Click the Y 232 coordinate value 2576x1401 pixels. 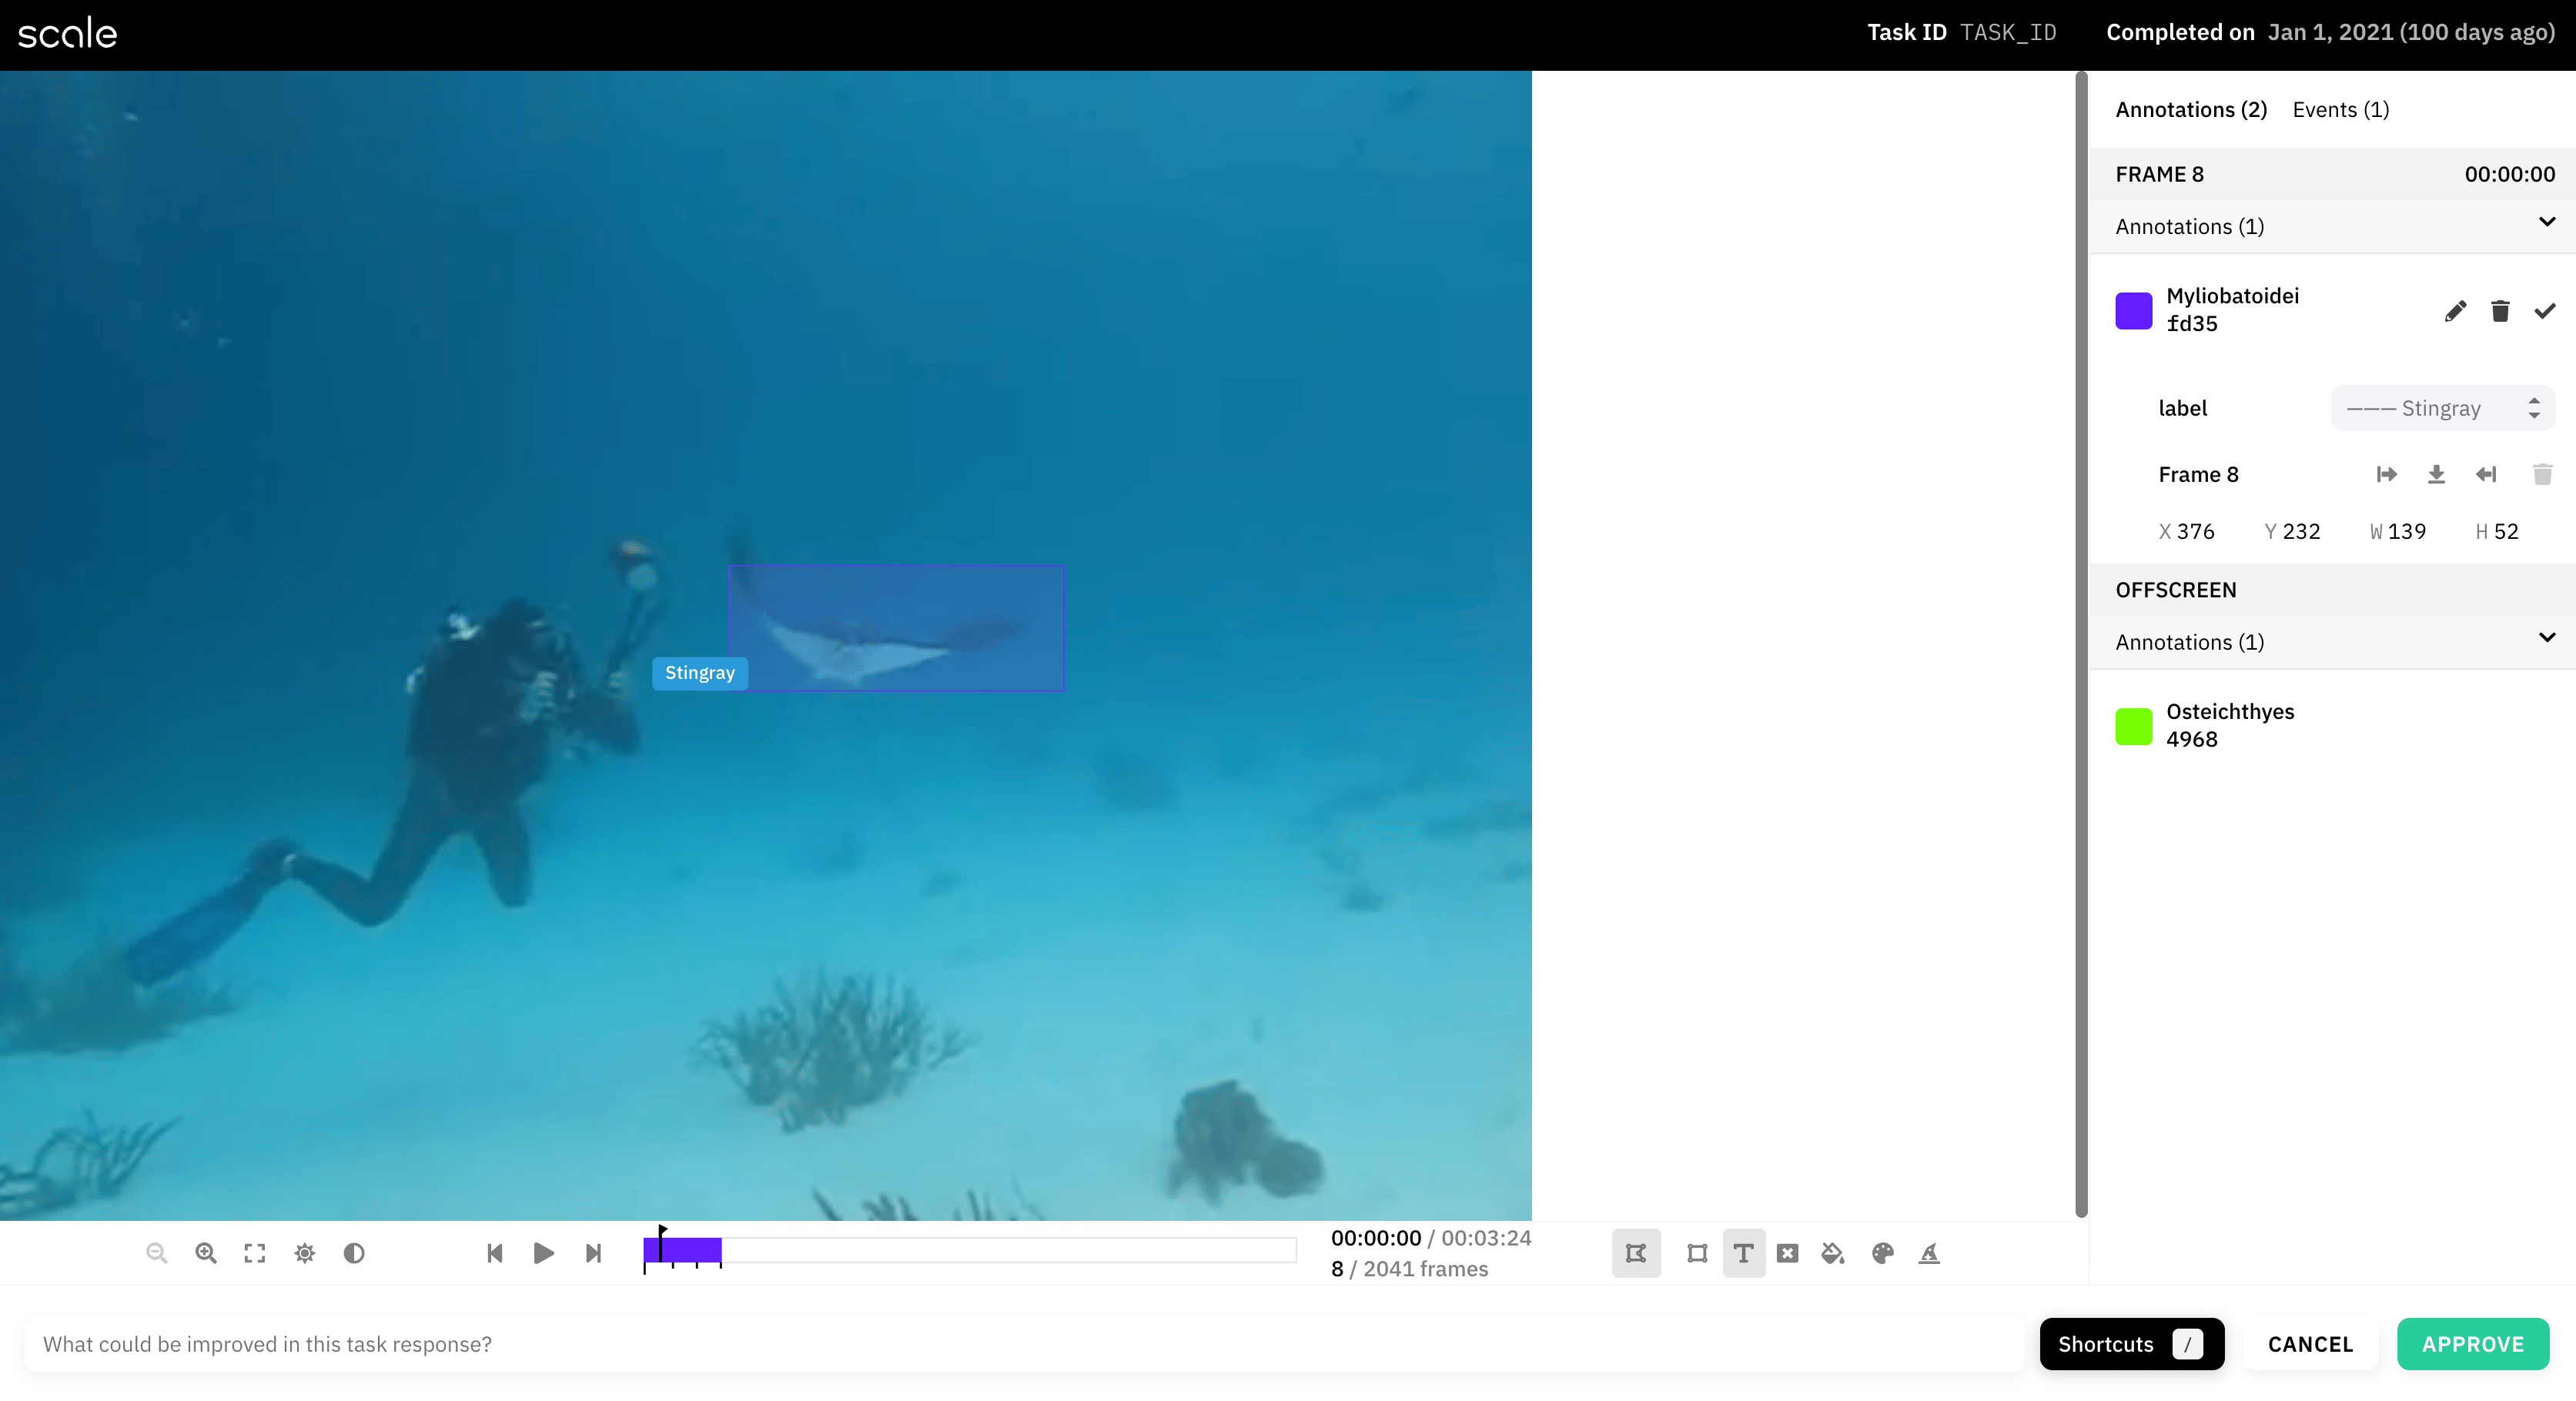pos(2293,531)
